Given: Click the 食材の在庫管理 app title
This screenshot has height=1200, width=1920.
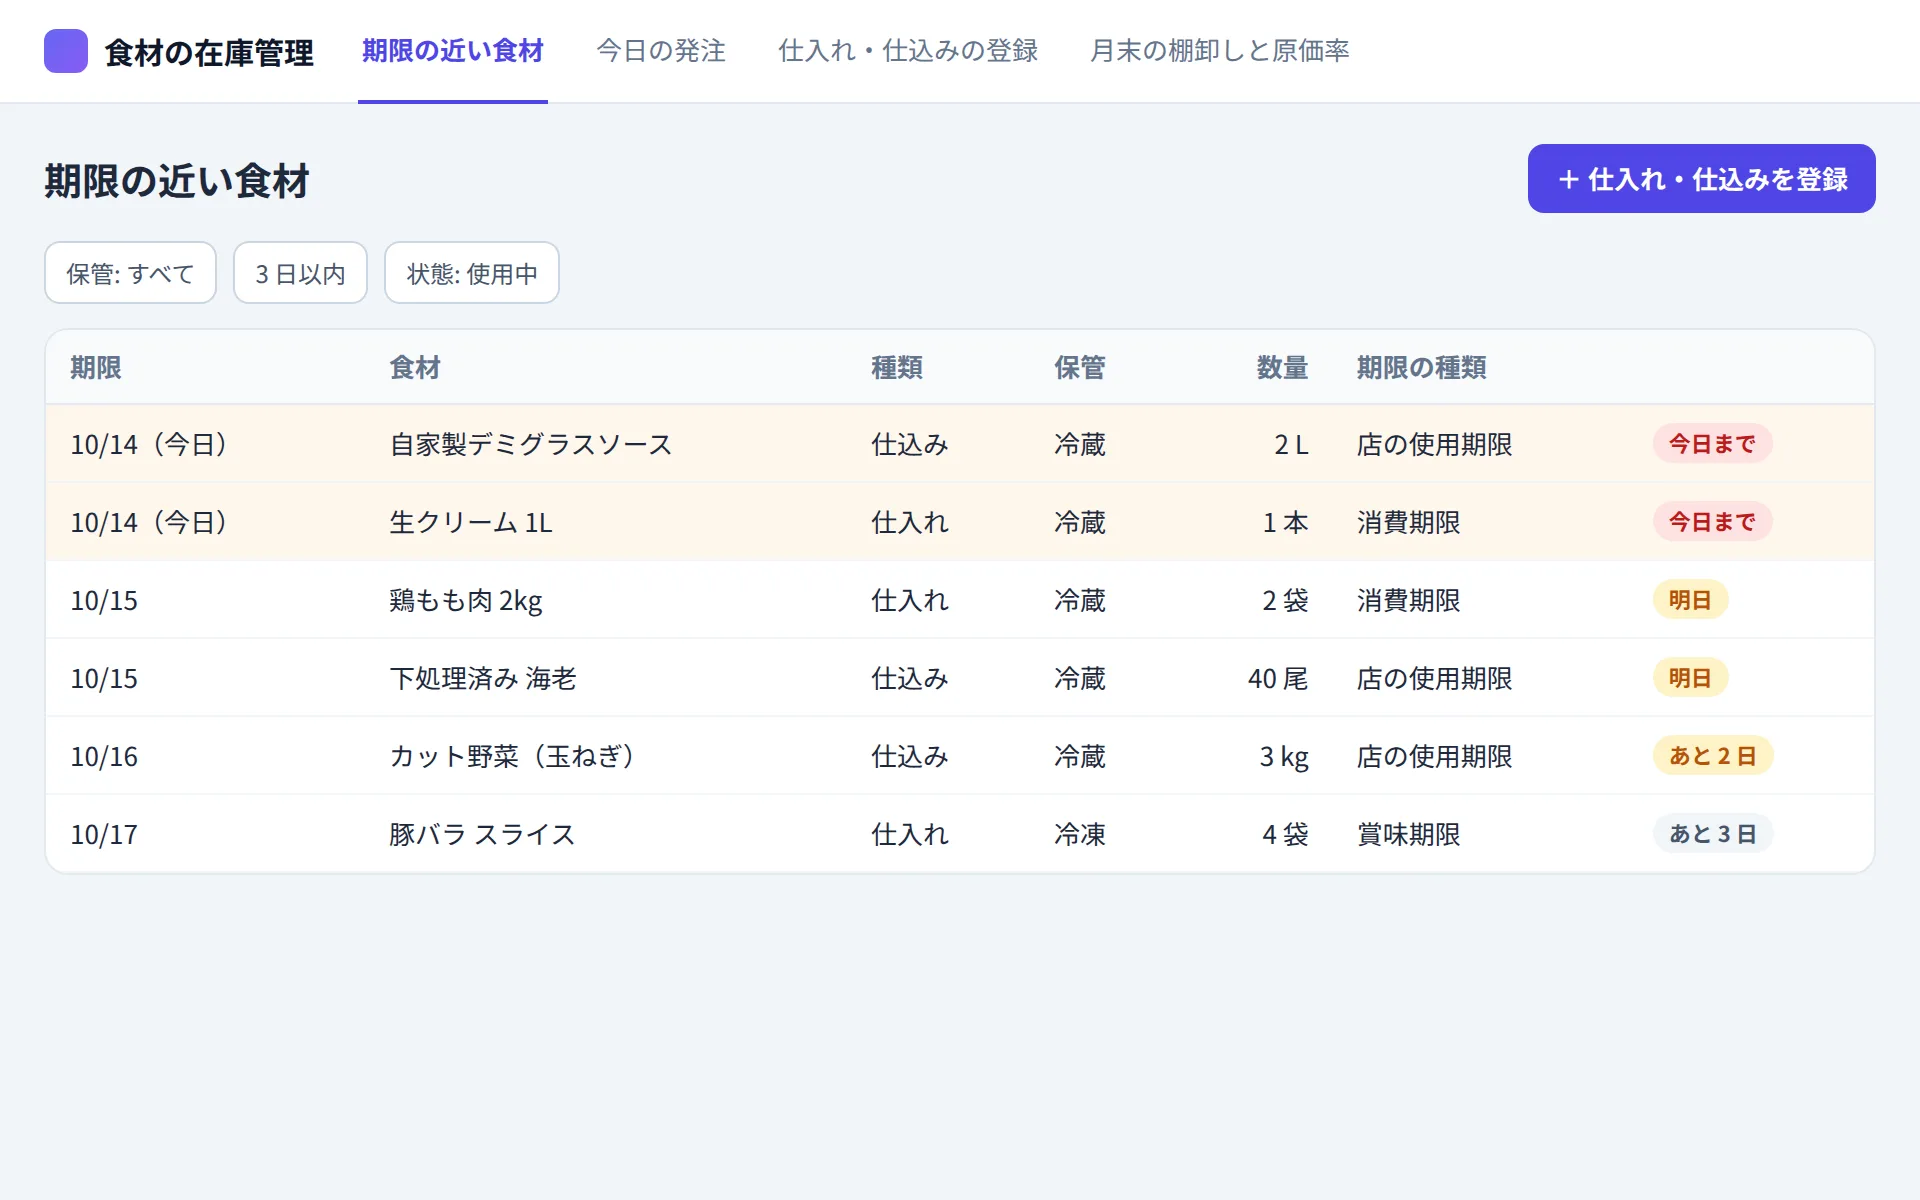Looking at the screenshot, I should pyautogui.click(x=209, y=52).
